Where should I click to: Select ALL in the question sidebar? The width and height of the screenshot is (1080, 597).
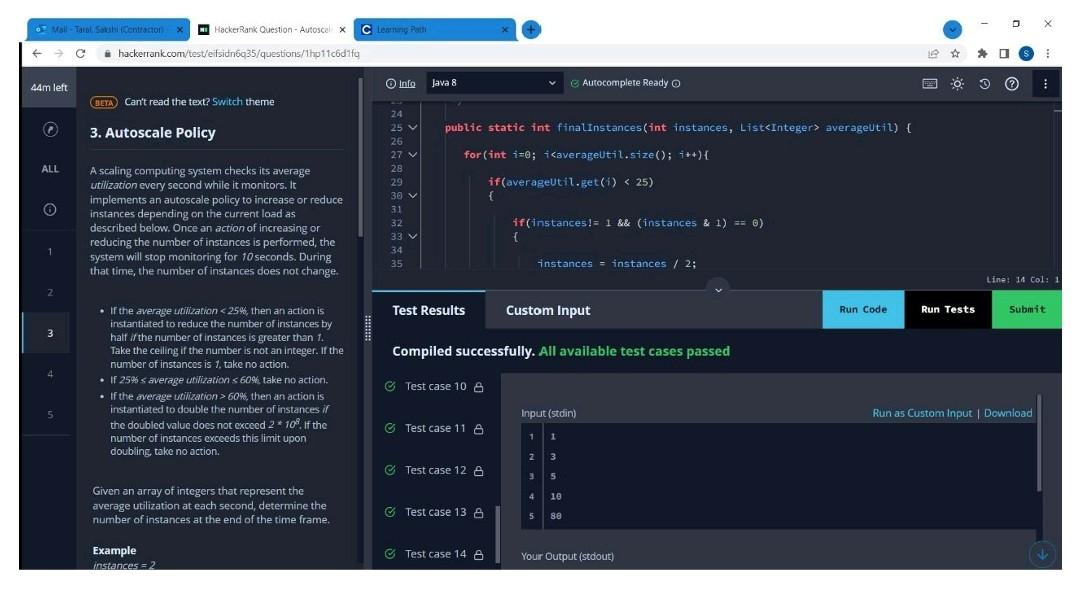coord(50,169)
